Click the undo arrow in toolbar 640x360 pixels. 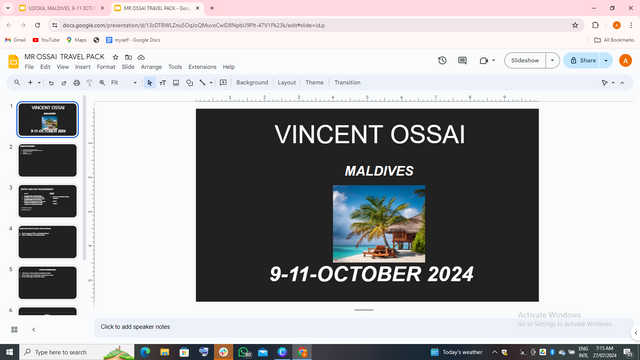51,83
